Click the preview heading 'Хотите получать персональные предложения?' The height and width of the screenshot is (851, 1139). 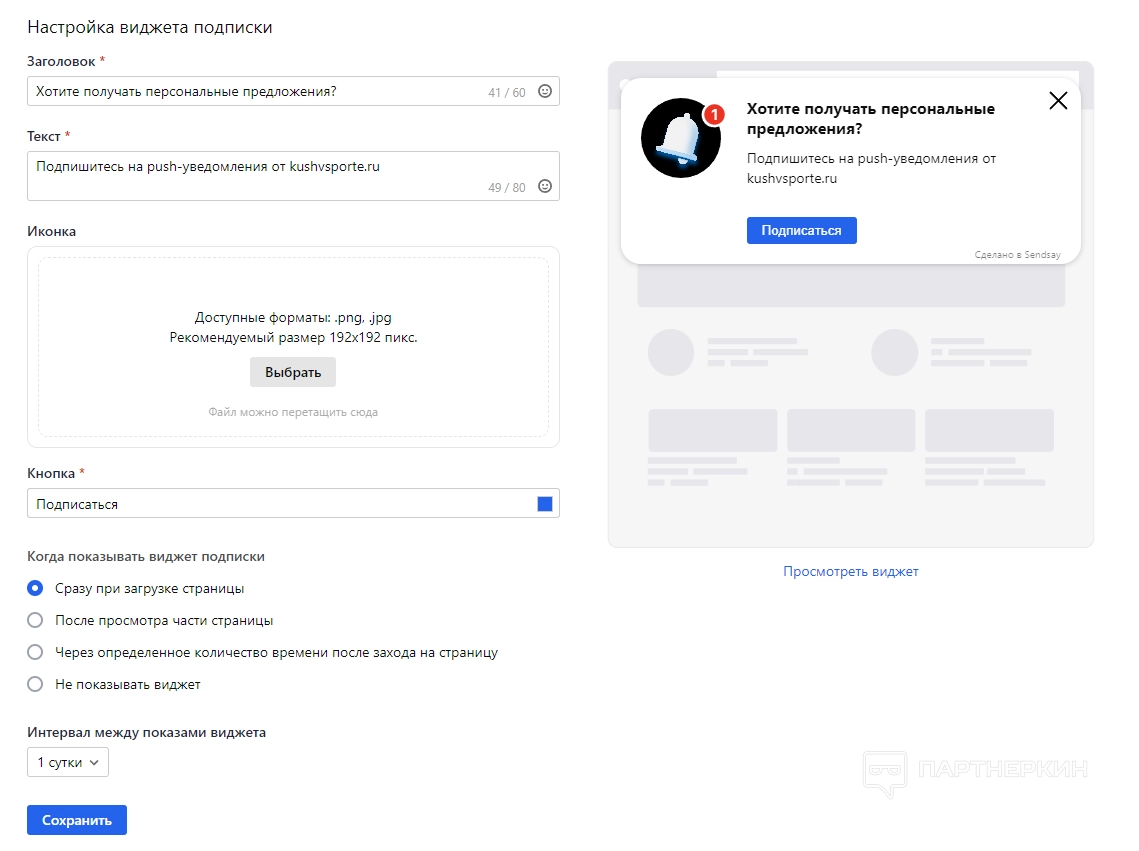click(x=871, y=118)
